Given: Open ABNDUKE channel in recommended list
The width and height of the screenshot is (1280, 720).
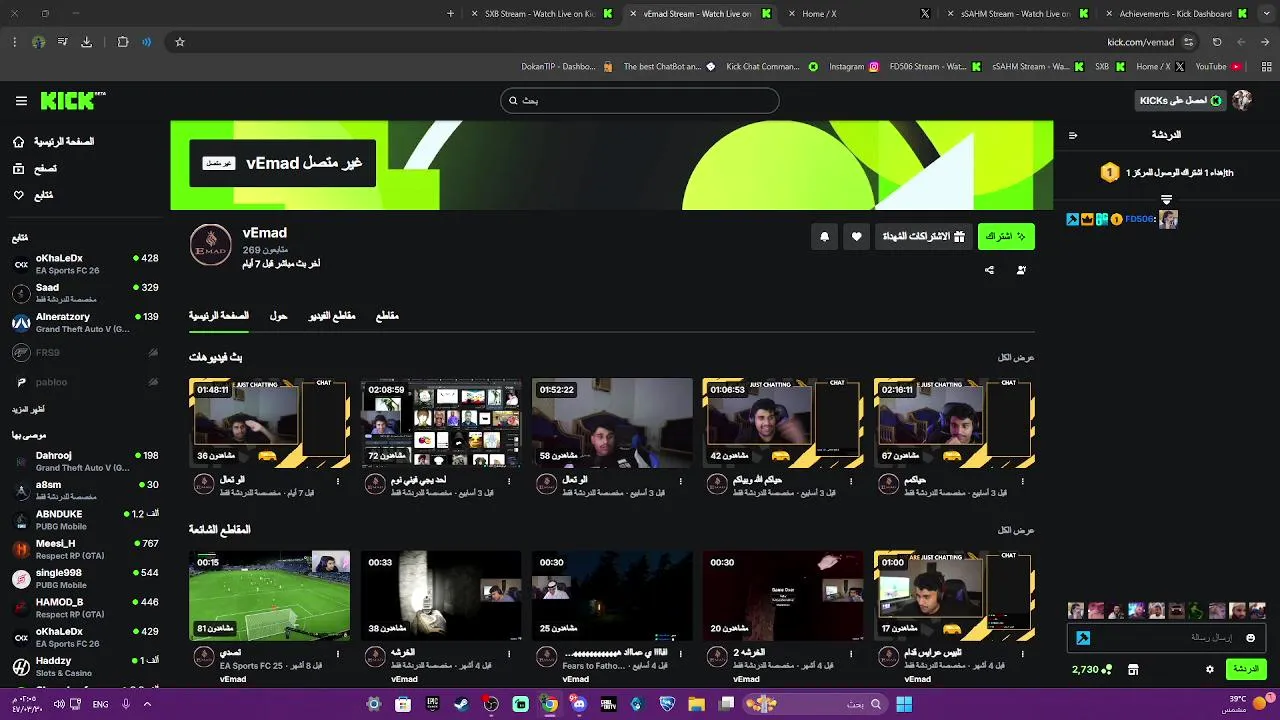Looking at the screenshot, I should 85,520.
